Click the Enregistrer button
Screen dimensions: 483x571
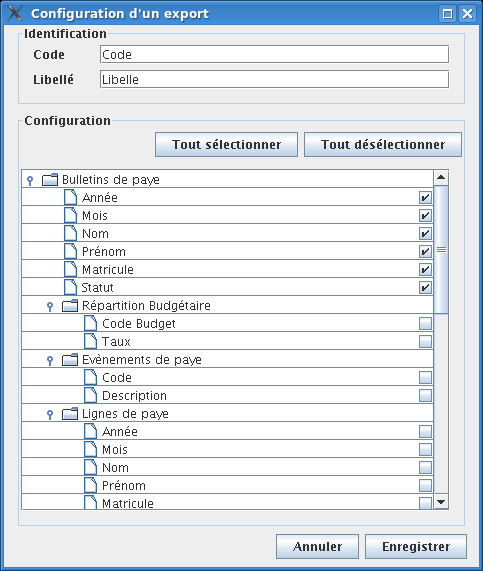[x=416, y=547]
